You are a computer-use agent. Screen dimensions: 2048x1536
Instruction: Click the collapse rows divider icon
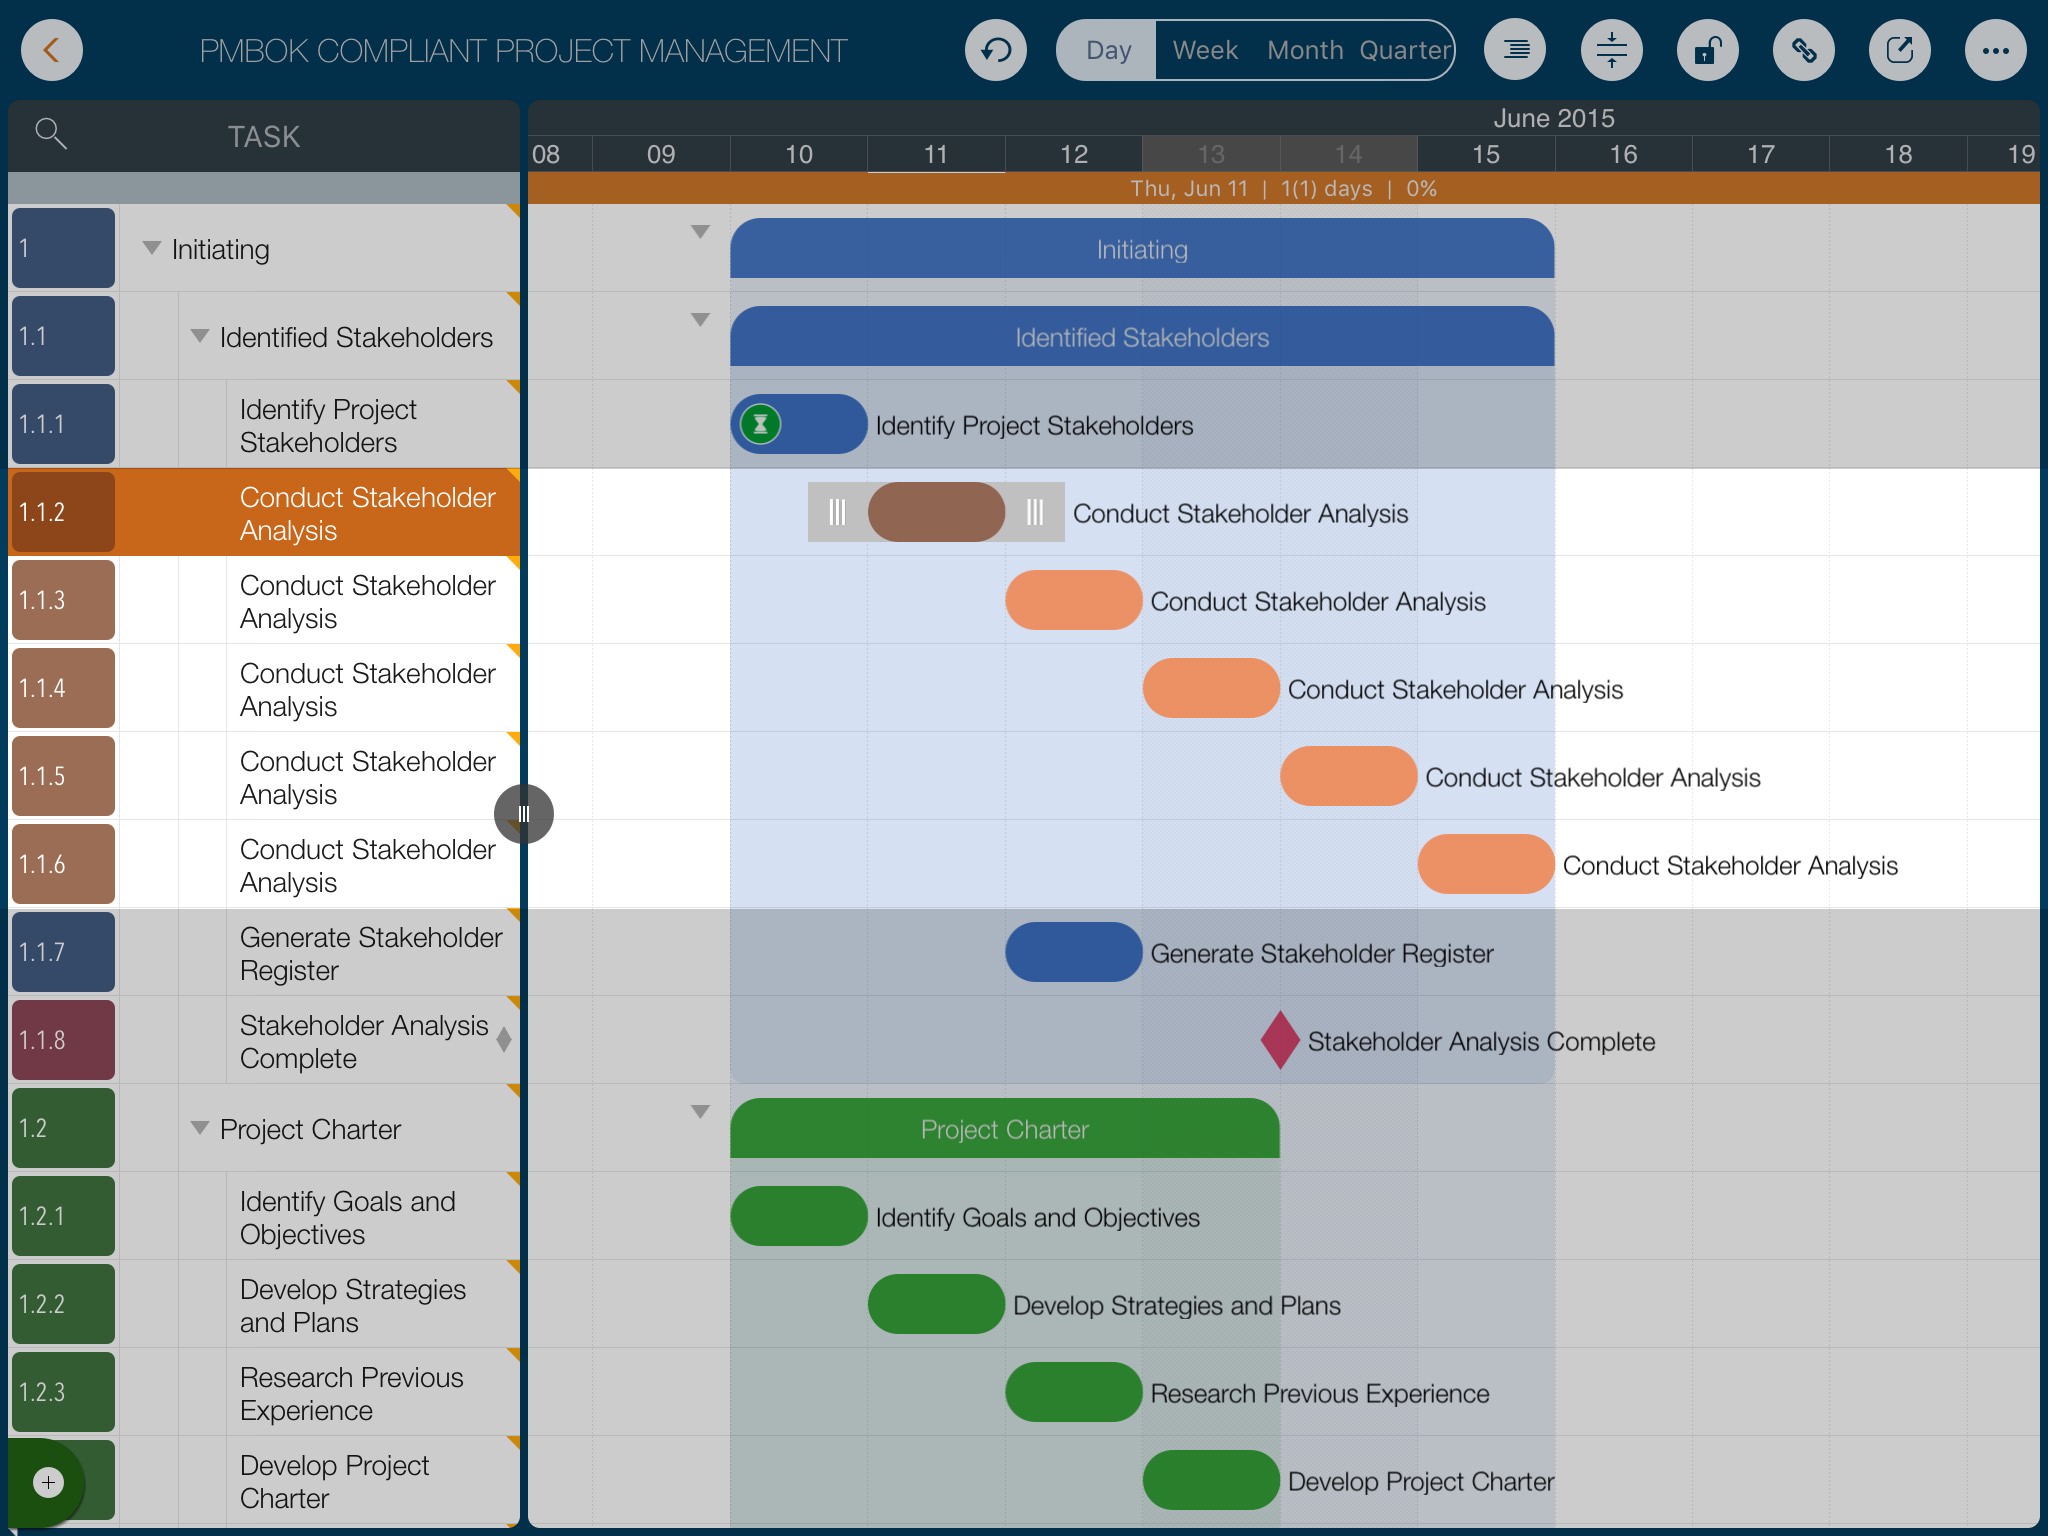[x=1611, y=50]
